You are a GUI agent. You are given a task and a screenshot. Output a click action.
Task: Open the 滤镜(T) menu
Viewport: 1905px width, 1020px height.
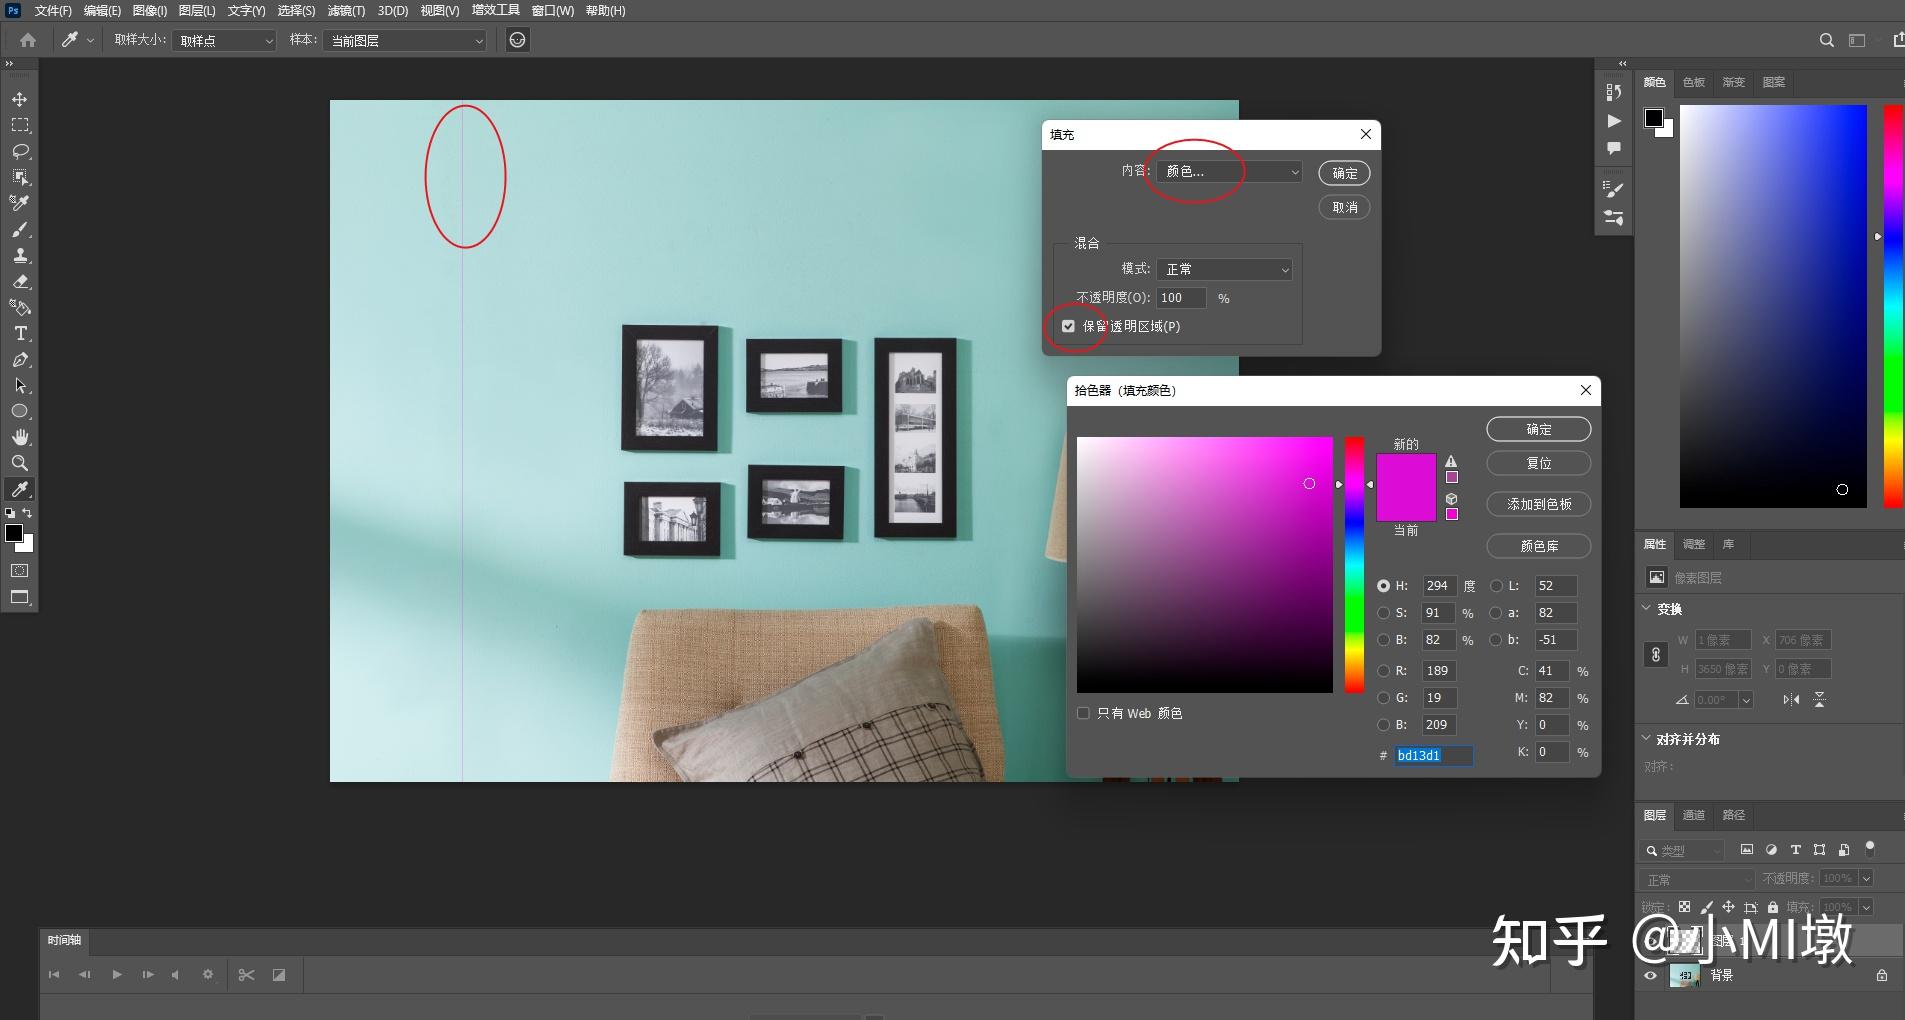click(346, 11)
